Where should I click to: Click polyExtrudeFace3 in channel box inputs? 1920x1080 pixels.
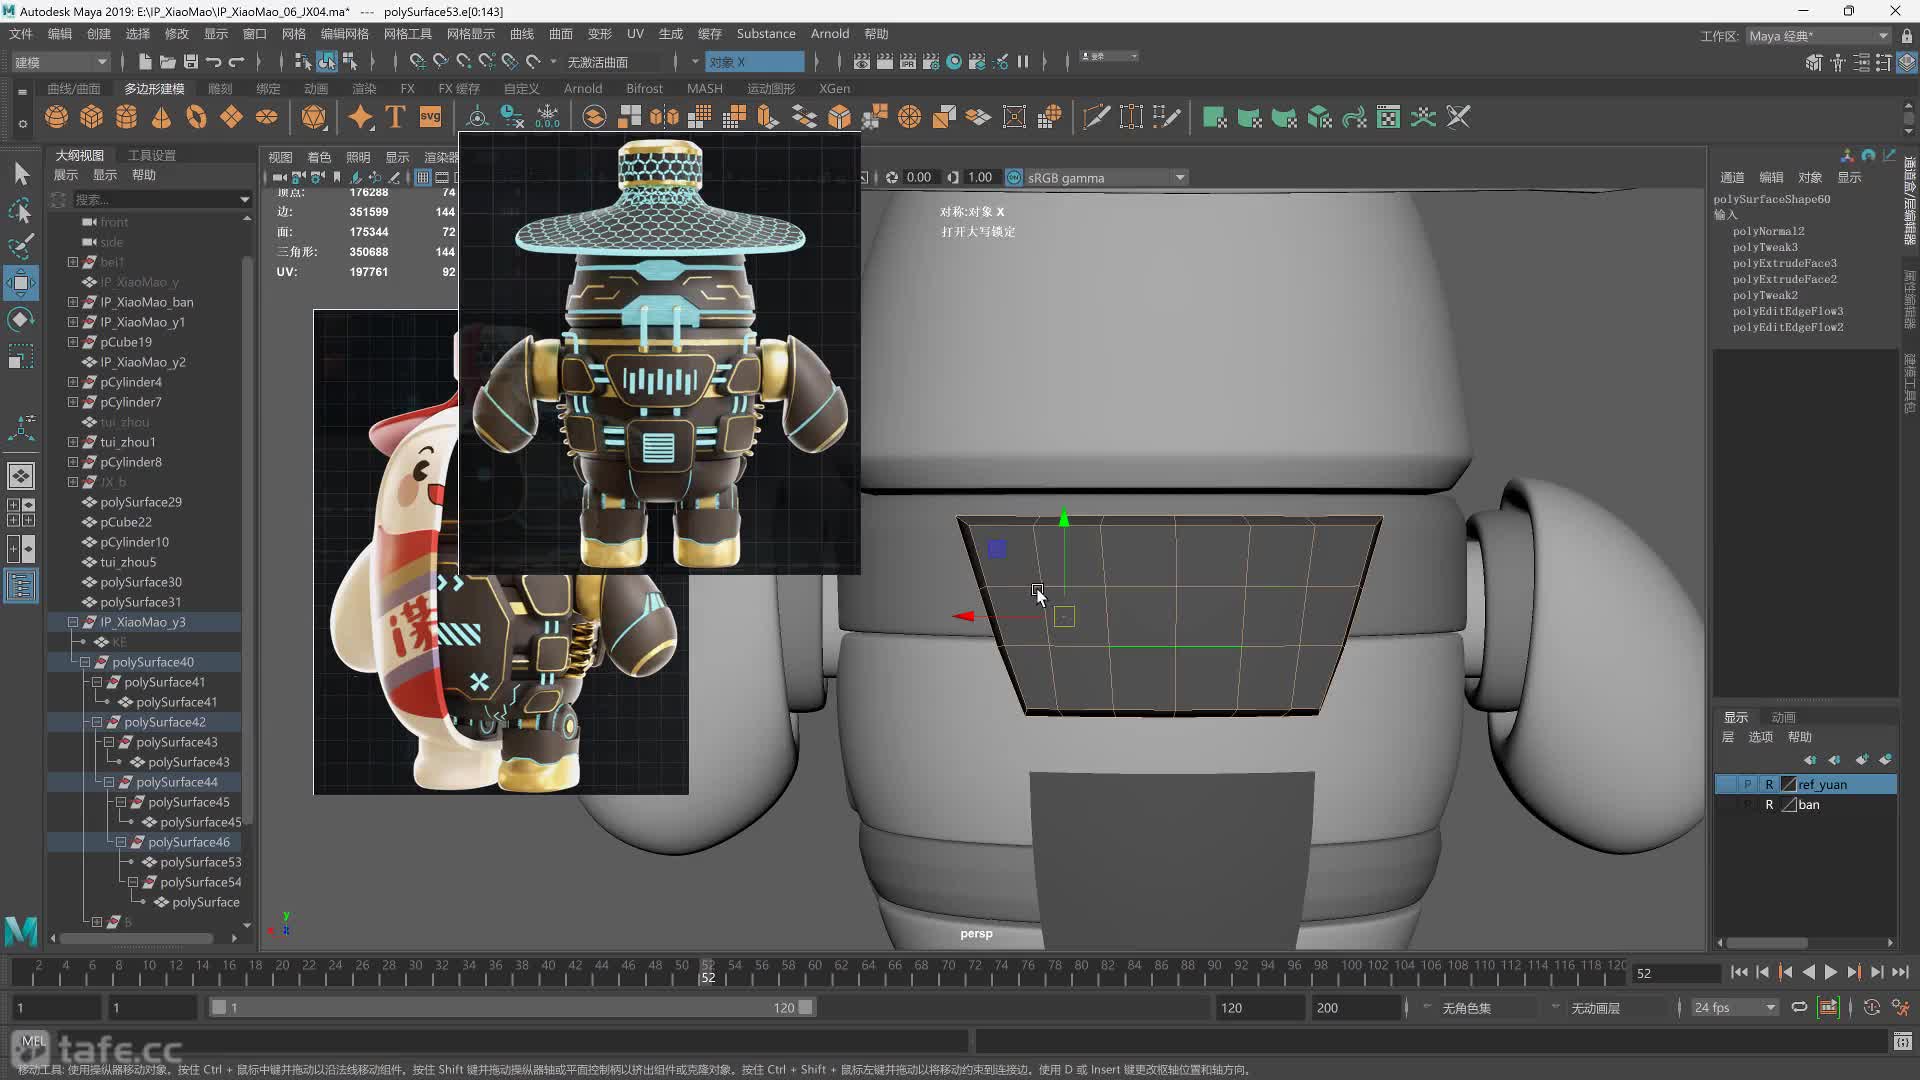click(1785, 263)
